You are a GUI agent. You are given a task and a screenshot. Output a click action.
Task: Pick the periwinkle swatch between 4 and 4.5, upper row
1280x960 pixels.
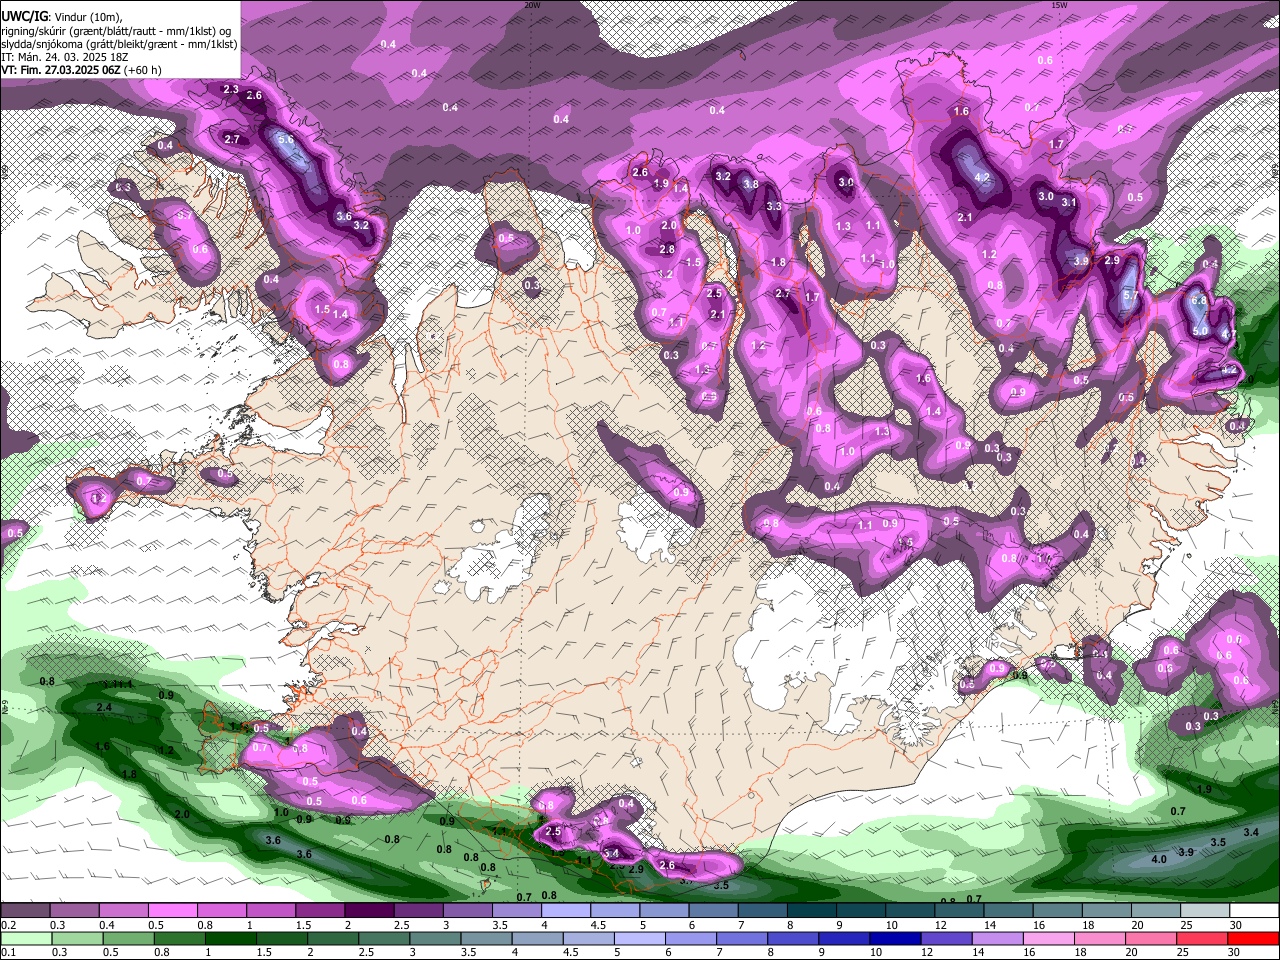564,911
